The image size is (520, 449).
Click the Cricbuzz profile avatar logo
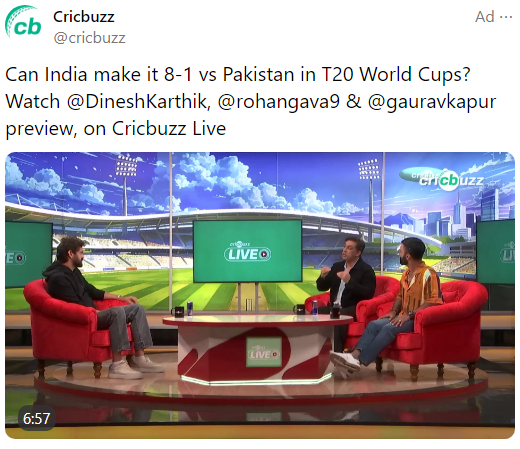point(23,21)
